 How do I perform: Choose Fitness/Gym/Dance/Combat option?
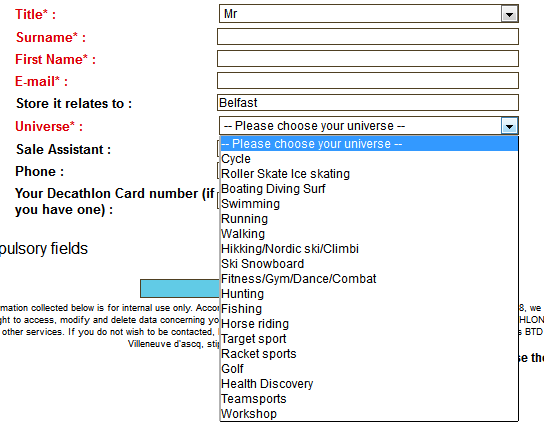tap(369, 279)
